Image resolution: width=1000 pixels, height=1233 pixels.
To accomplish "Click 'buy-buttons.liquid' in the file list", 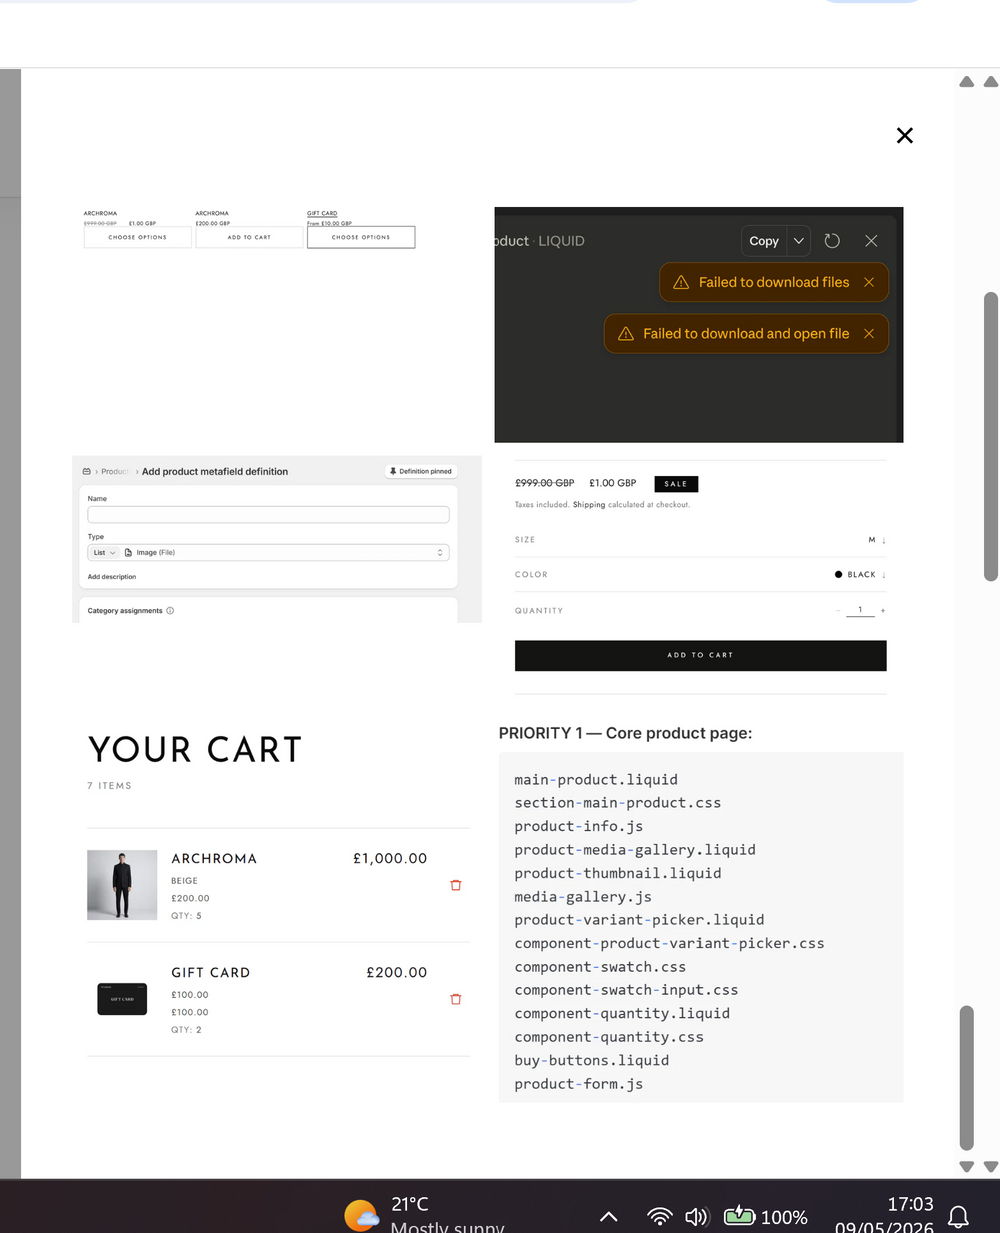I will (592, 1061).
